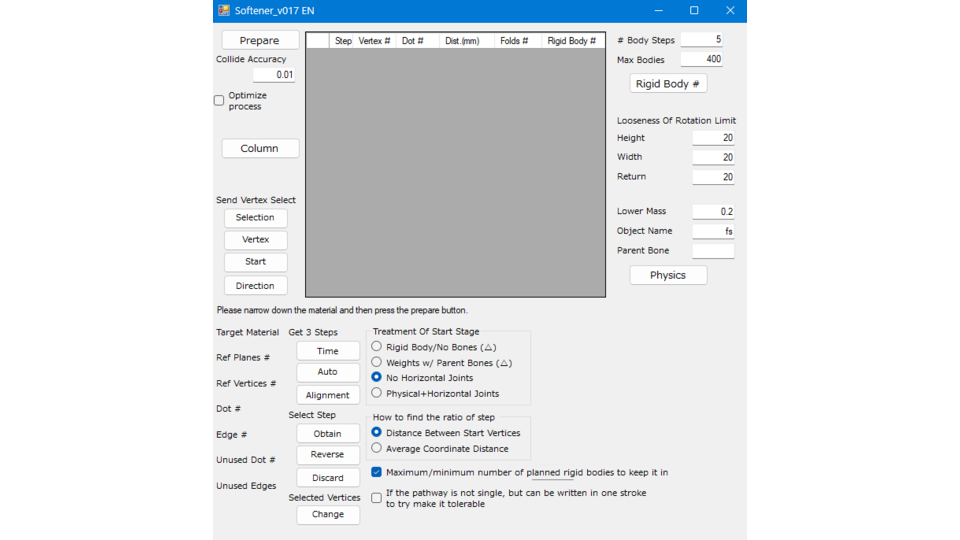The image size is (960, 540).
Task: Click the Collide Accuracy input field
Action: click(273, 75)
